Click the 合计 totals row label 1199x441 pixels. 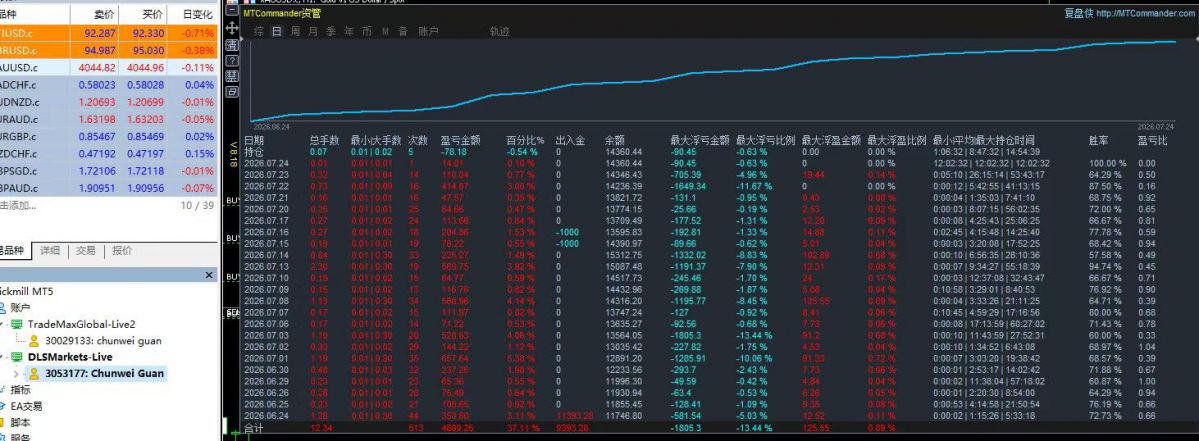pyautogui.click(x=253, y=428)
